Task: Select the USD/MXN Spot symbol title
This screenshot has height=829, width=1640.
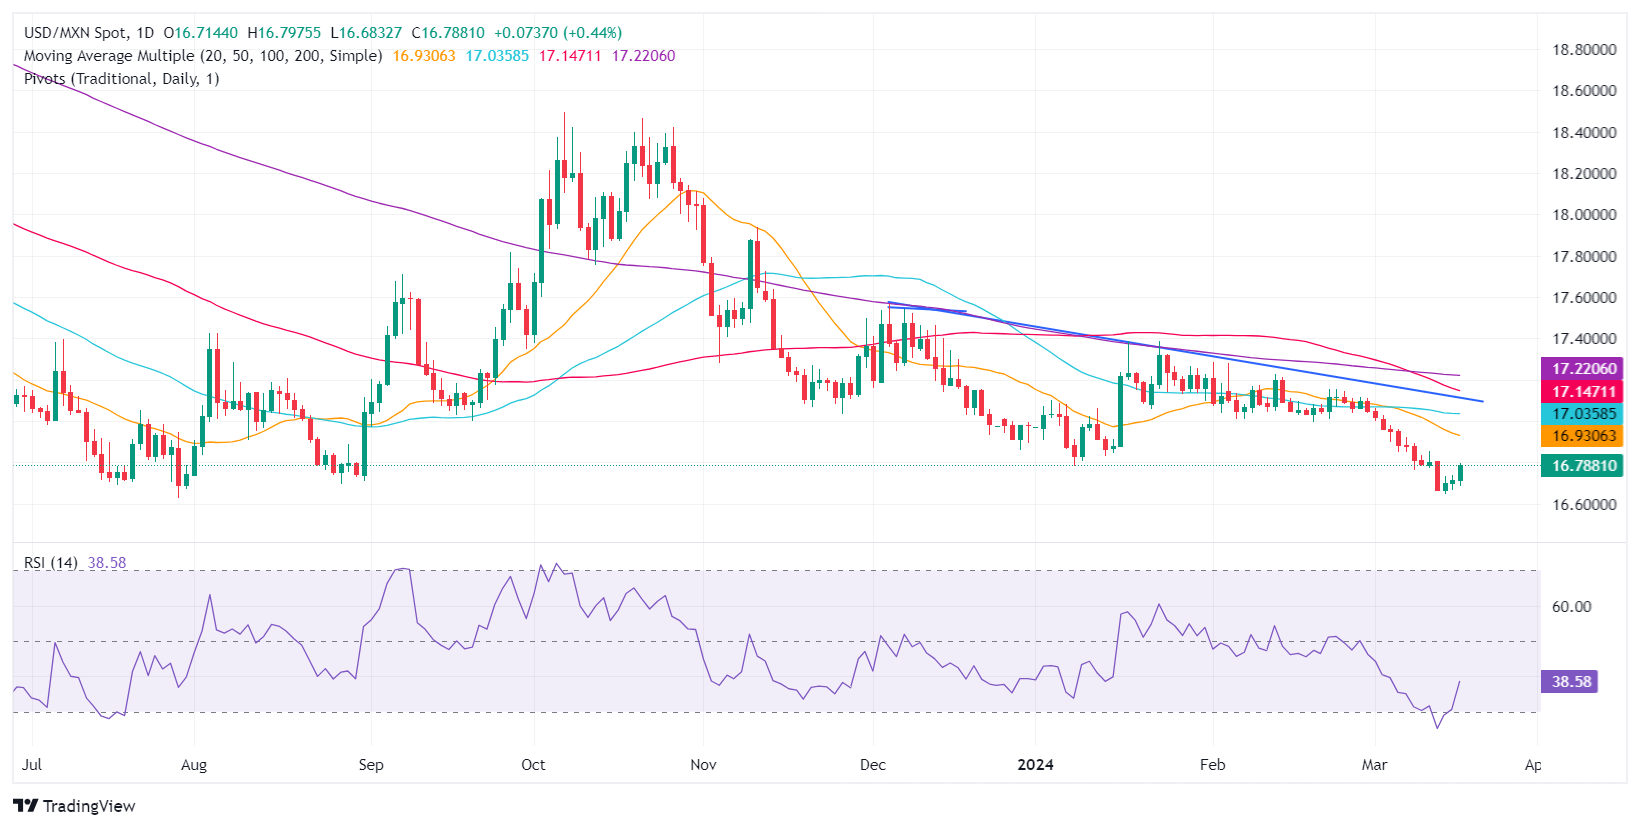Action: [x=89, y=33]
